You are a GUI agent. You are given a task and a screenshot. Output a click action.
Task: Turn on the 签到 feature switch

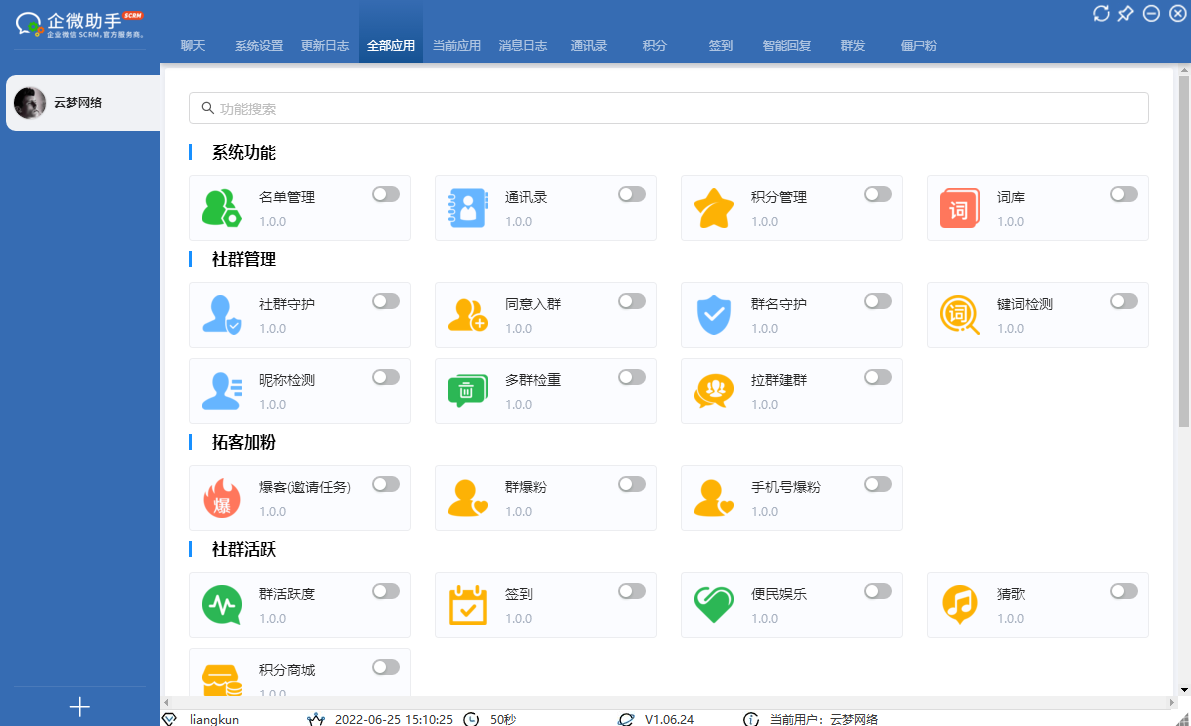pos(631,591)
